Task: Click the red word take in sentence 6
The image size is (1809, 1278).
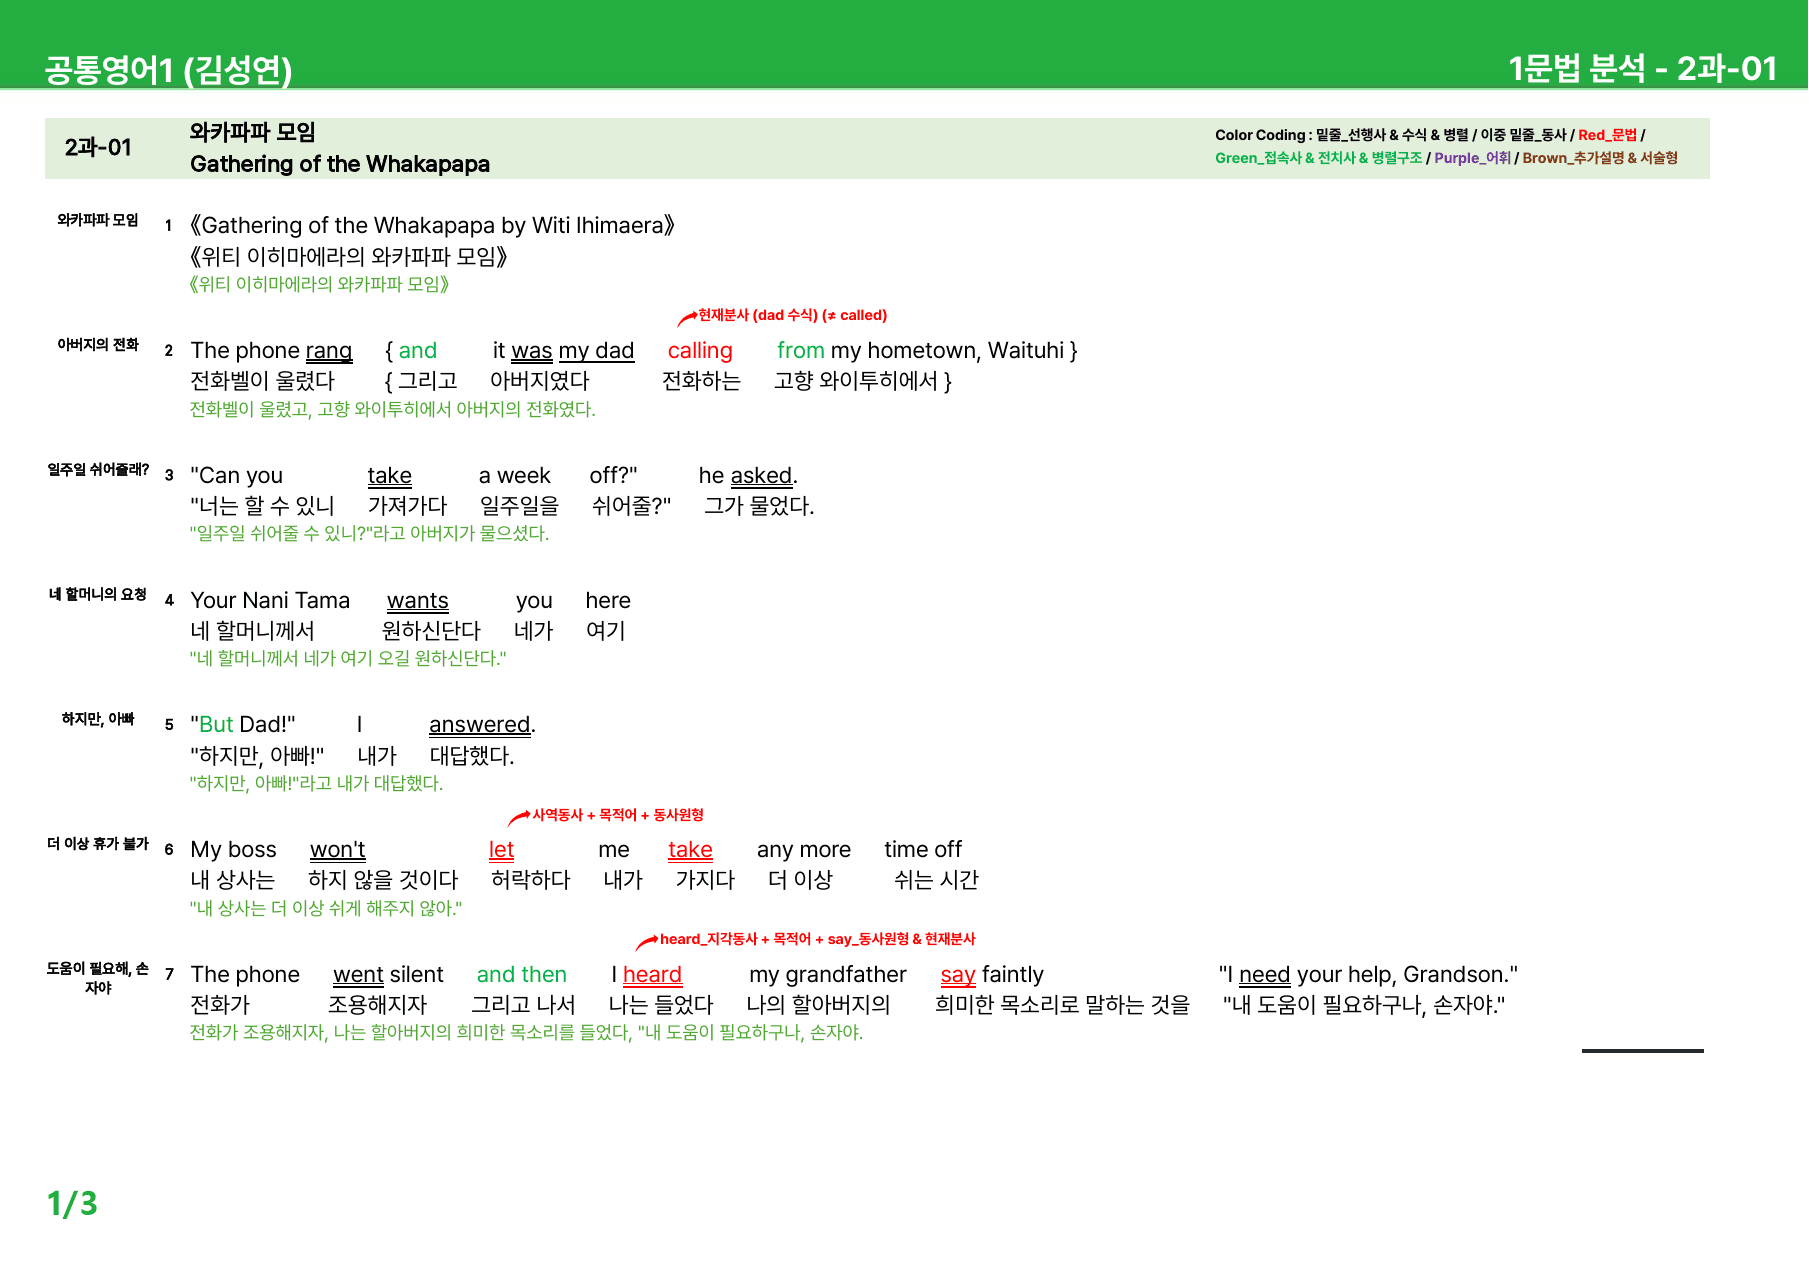Action: point(690,850)
